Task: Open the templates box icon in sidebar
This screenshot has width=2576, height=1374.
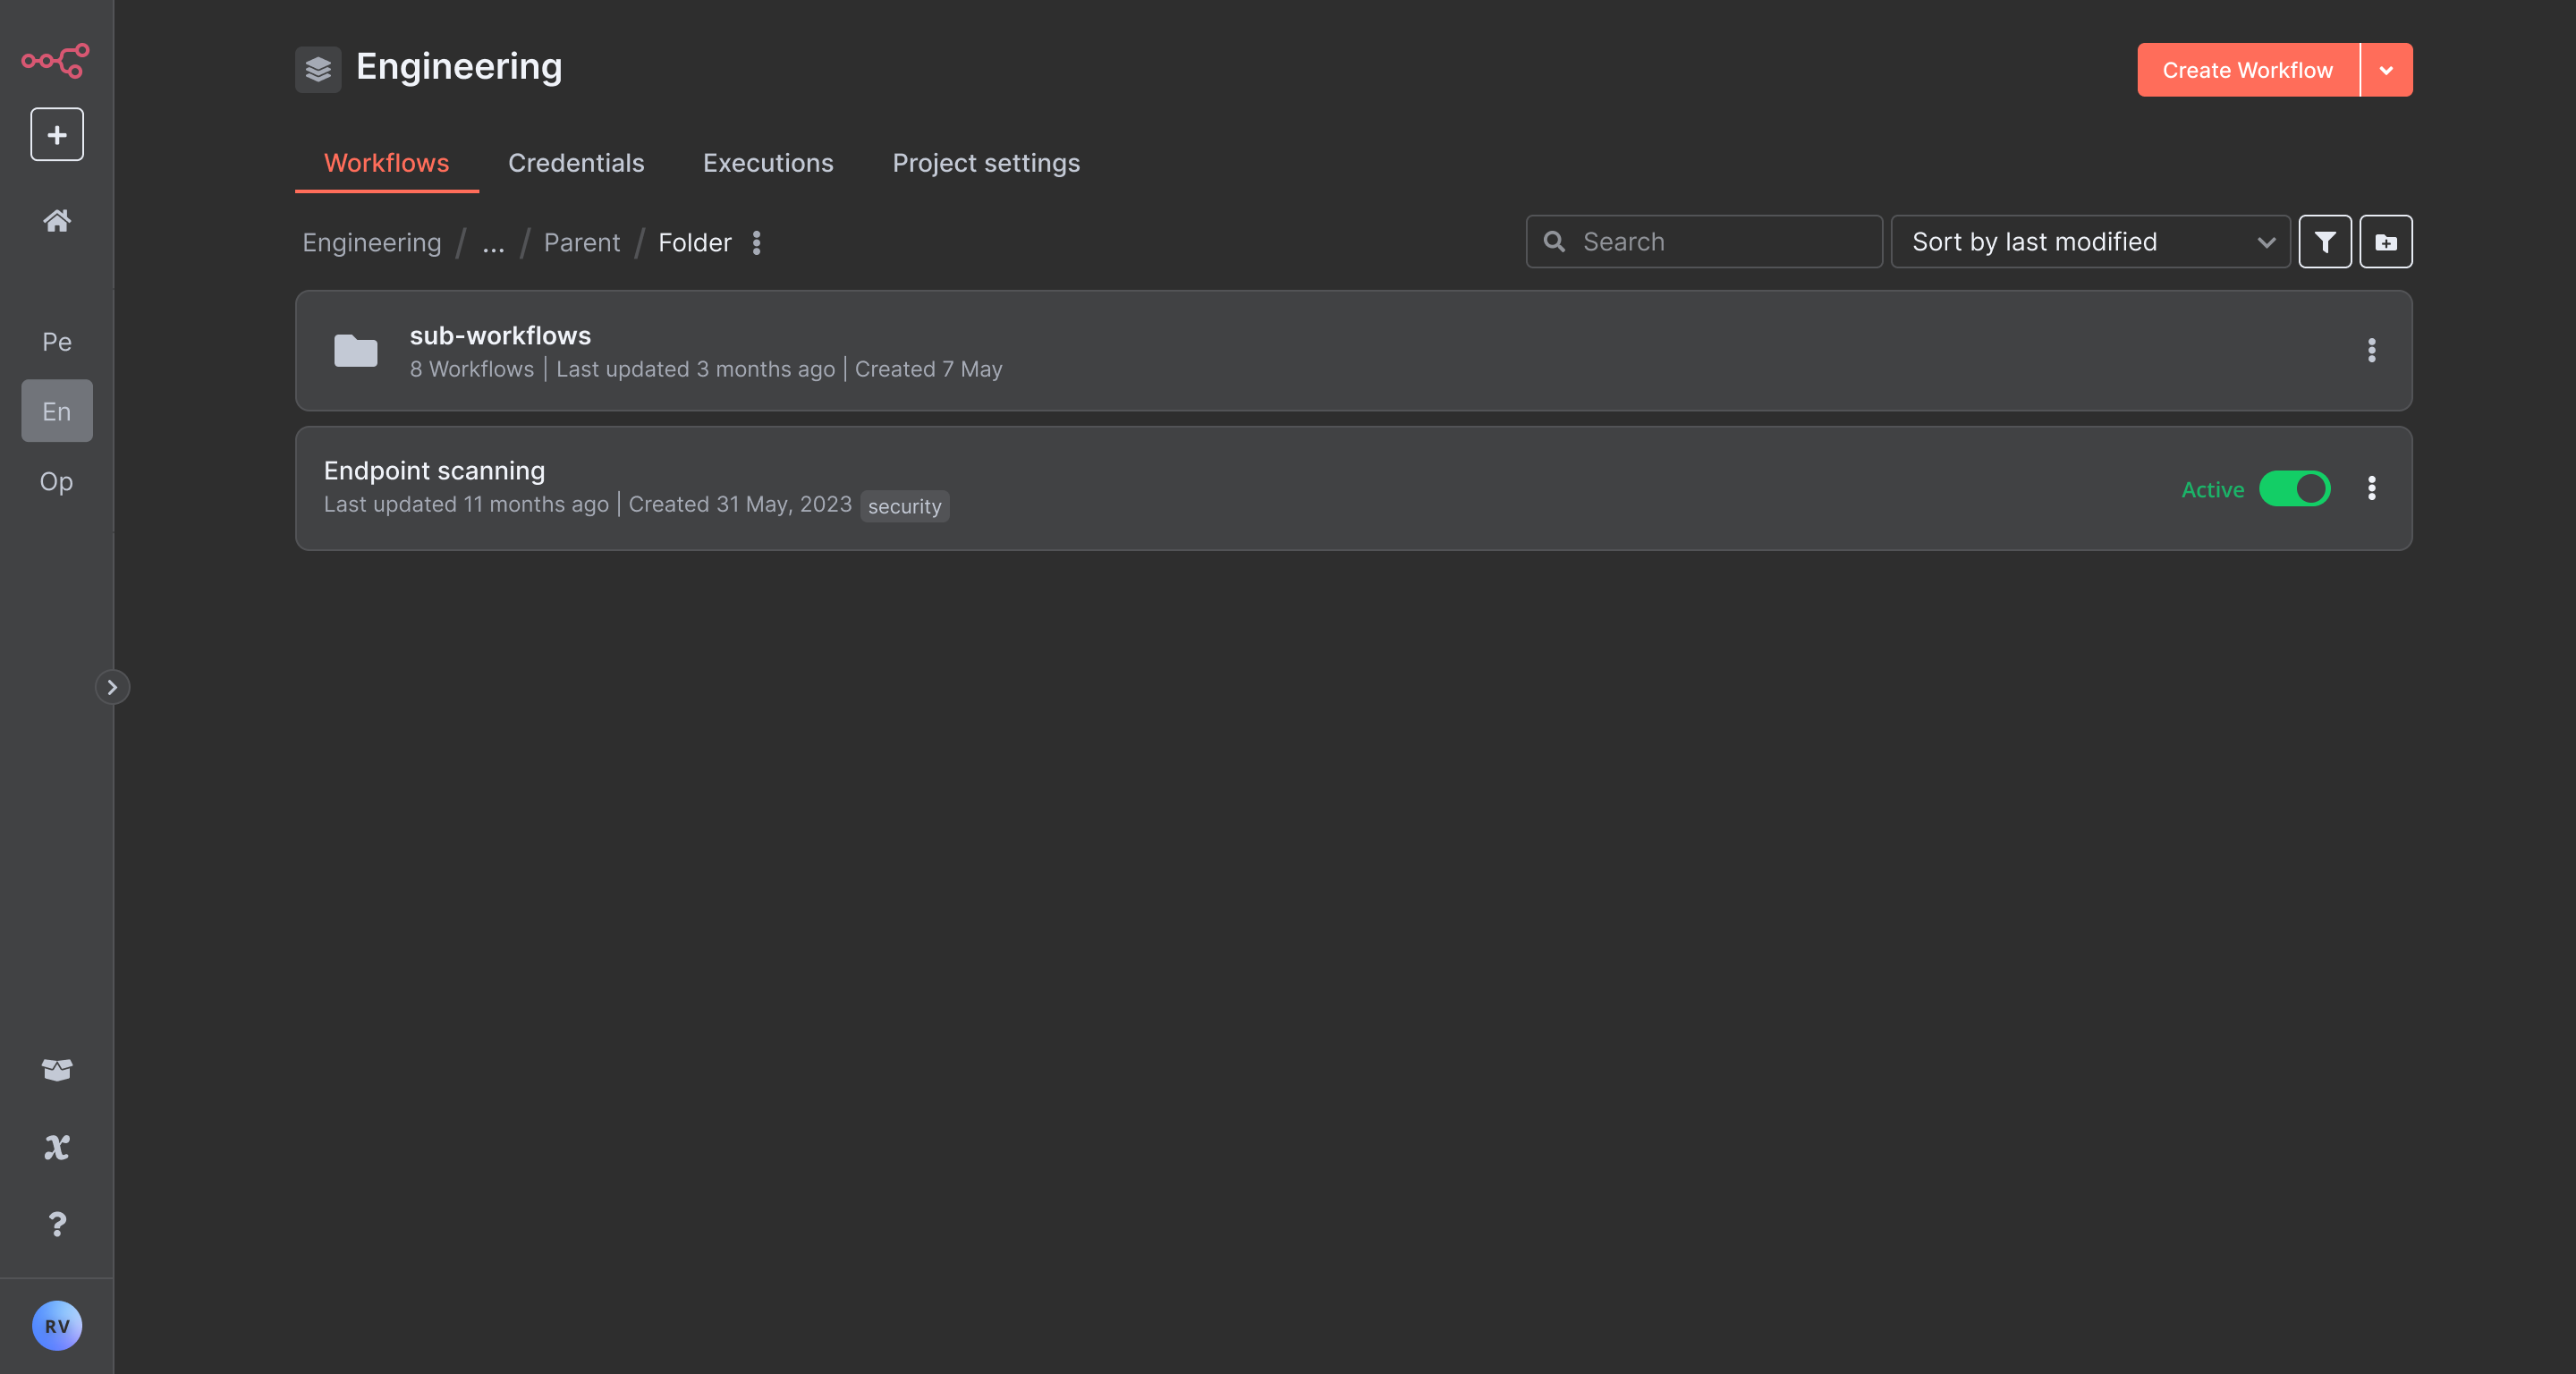Action: [57, 1069]
